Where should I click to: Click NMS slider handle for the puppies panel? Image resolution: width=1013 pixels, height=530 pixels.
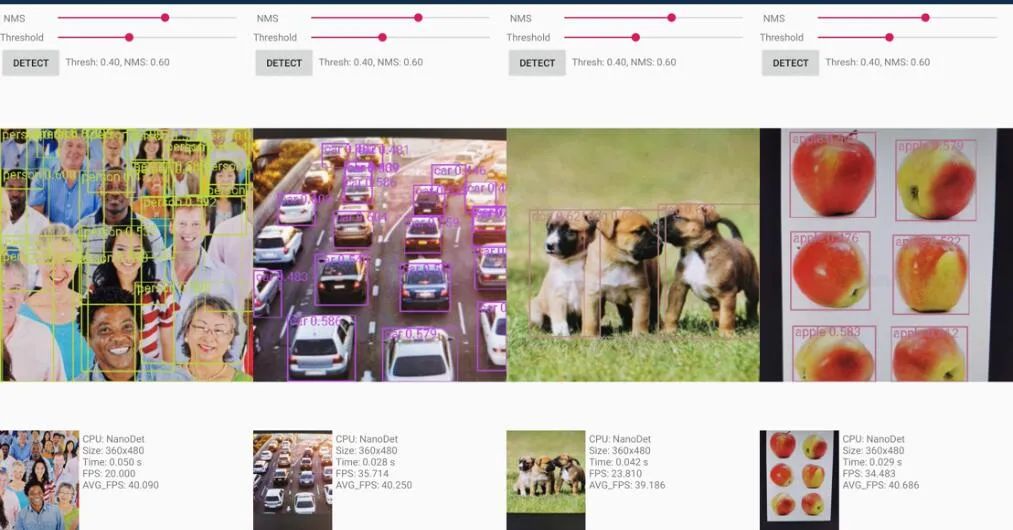tap(671, 18)
